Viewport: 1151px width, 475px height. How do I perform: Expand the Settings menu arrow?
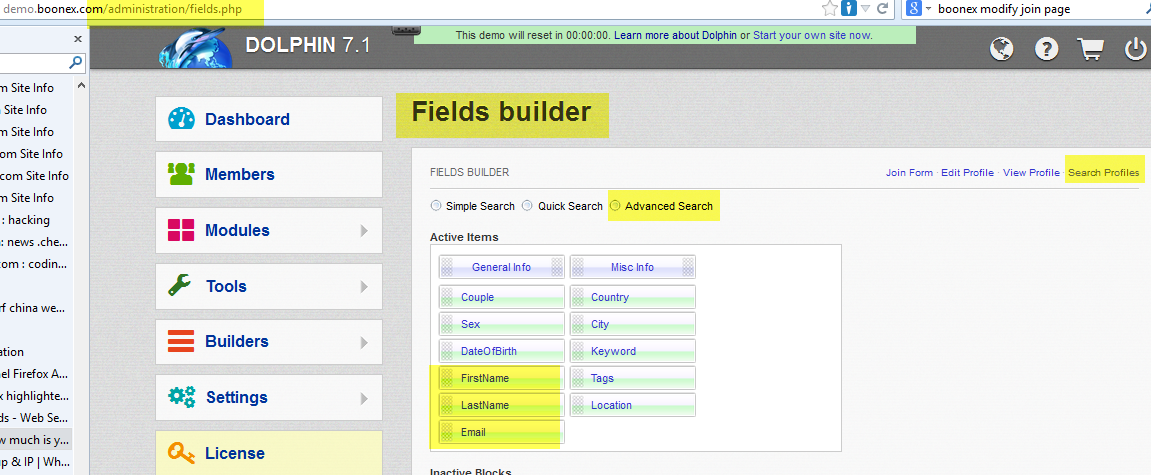364,399
